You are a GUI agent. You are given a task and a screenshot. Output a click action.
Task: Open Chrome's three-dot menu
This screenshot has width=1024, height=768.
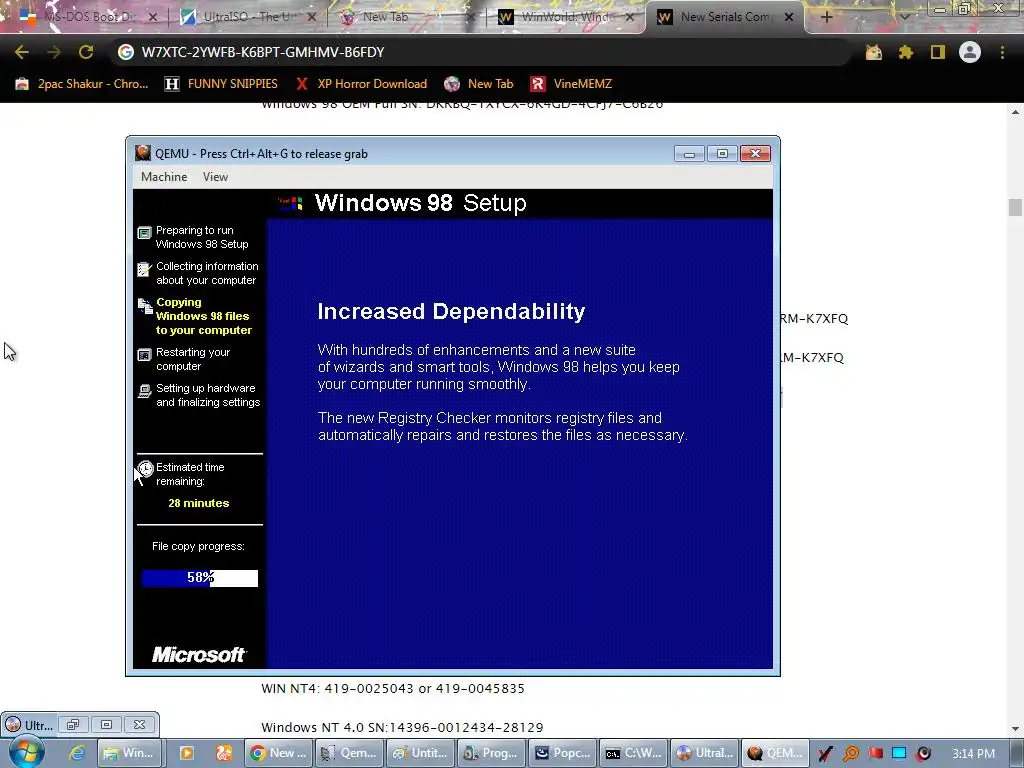[1002, 52]
